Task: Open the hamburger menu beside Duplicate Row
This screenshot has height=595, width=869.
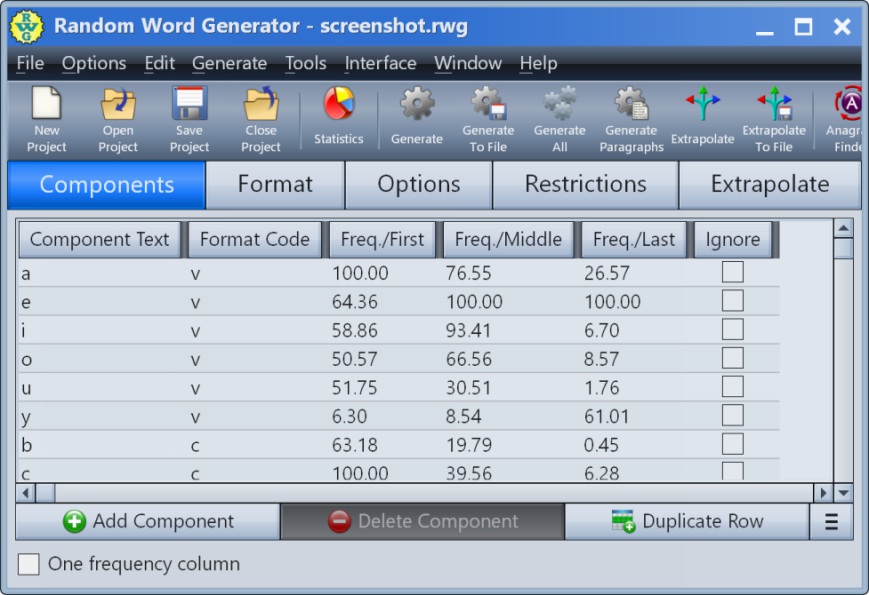Action: click(831, 522)
